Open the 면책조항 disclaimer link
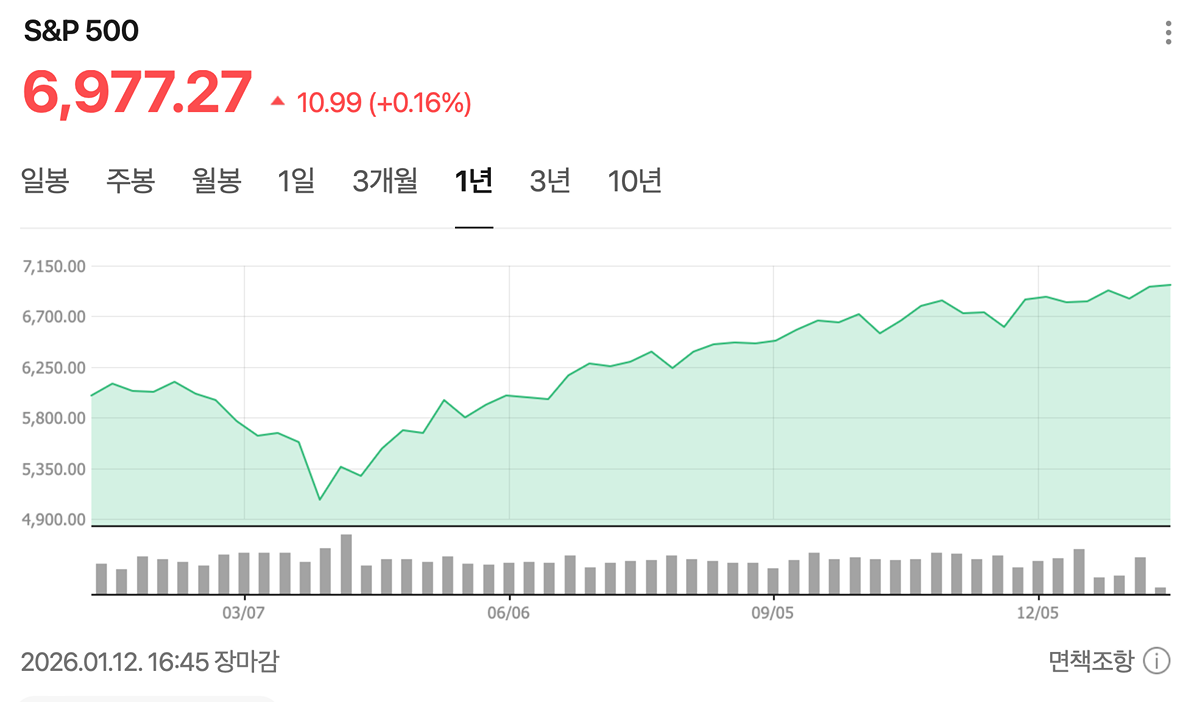1200x702 pixels. 1091,661
